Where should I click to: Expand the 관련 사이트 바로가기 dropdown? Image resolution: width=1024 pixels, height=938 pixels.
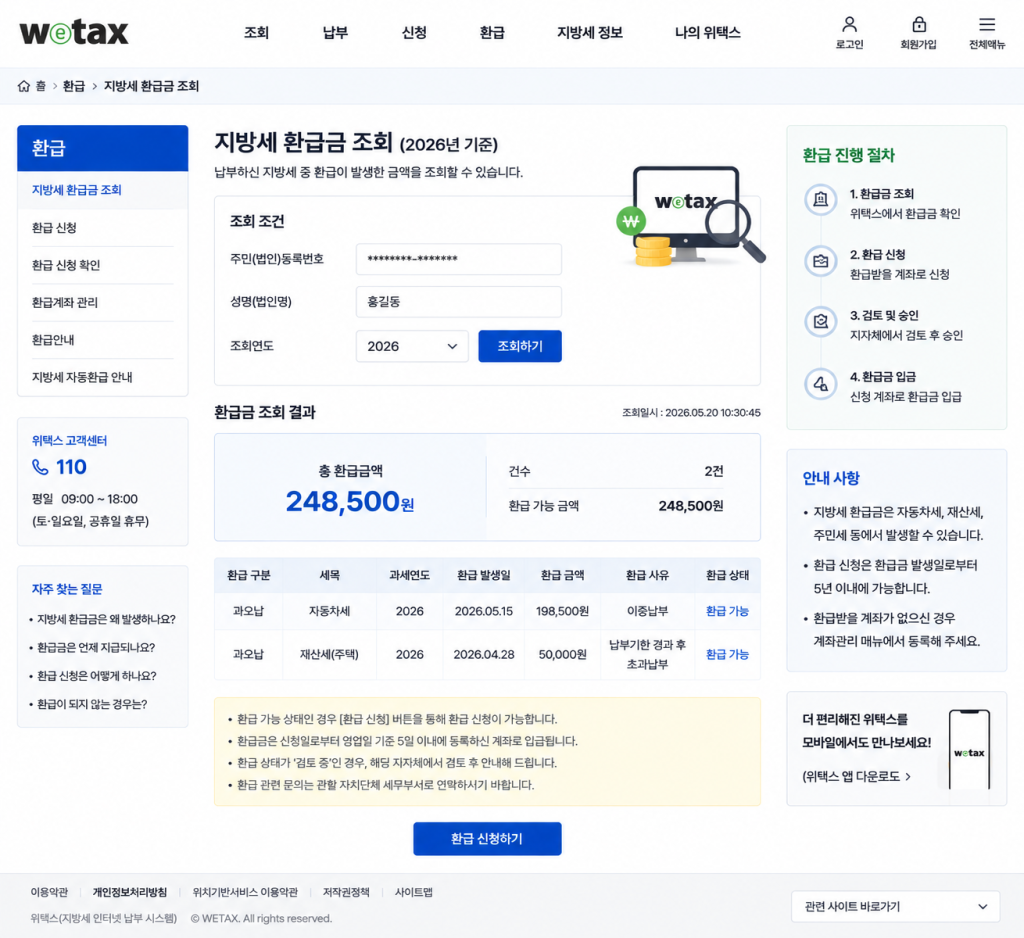point(895,907)
